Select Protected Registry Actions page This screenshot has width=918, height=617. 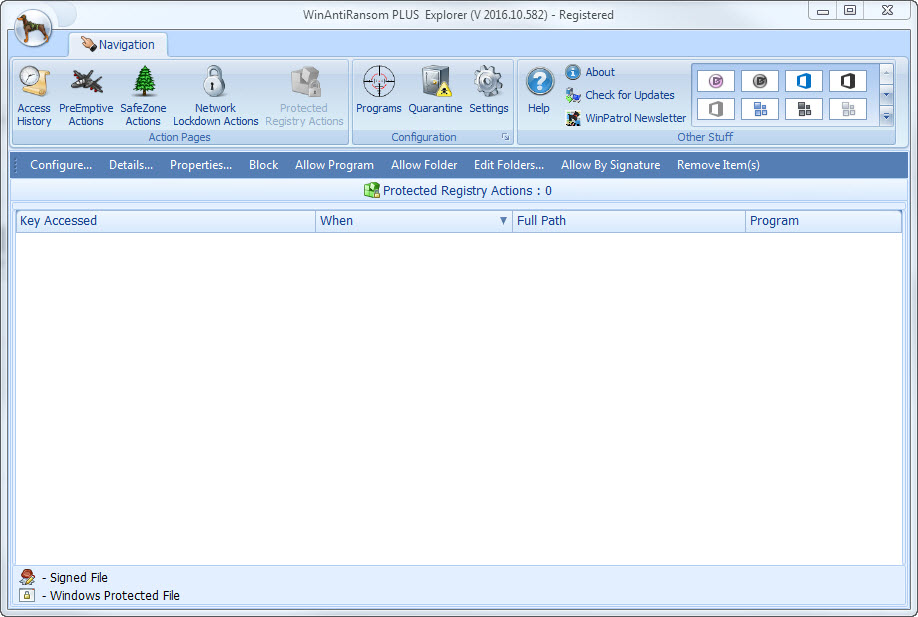(304, 97)
